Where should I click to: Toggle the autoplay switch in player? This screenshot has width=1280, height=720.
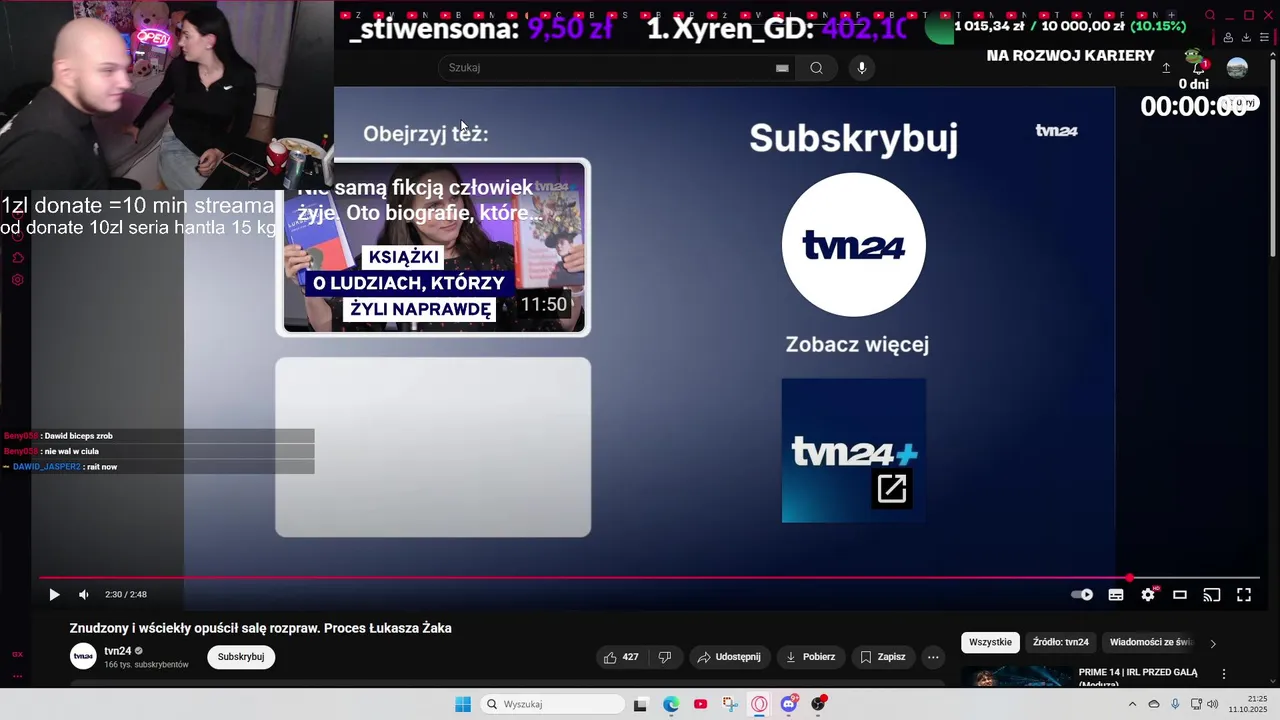coord(1082,594)
